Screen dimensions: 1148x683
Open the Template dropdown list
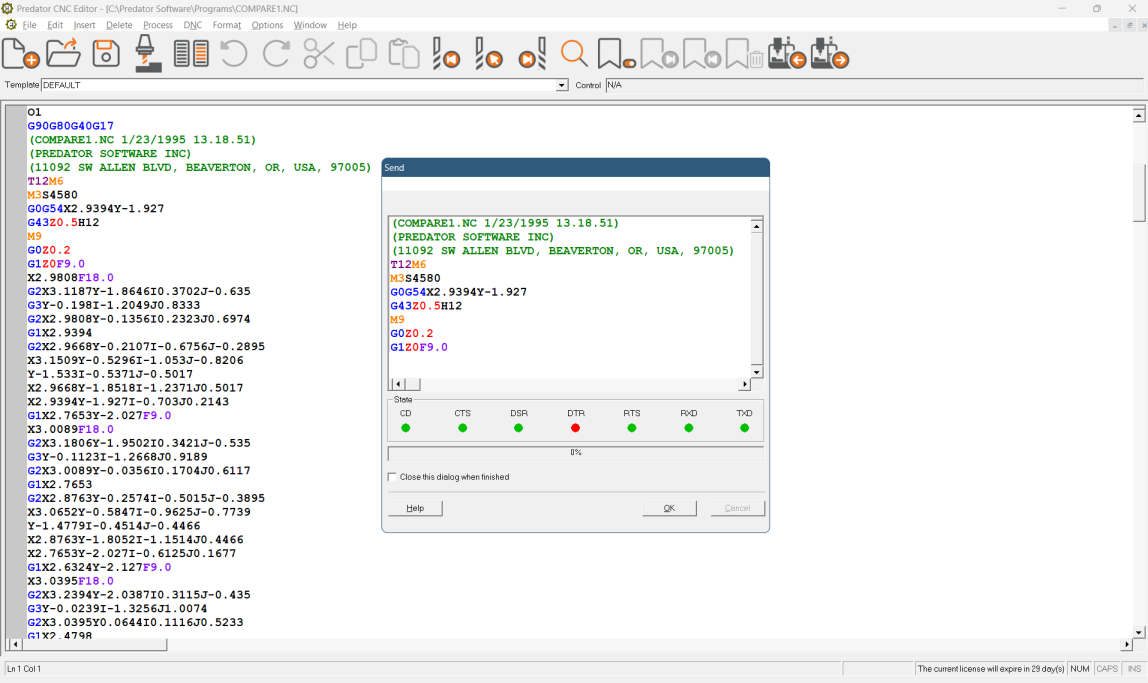[x=561, y=85]
